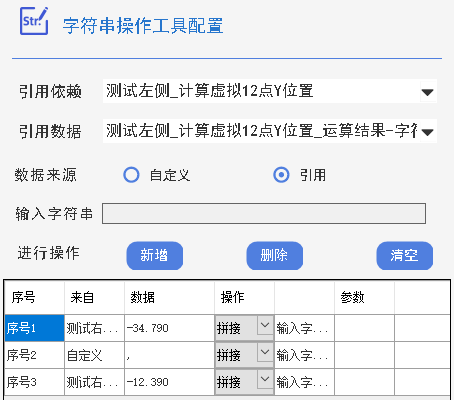Click the 参数 column header
Image resolution: width=454 pixels, height=400 pixels.
point(364,297)
